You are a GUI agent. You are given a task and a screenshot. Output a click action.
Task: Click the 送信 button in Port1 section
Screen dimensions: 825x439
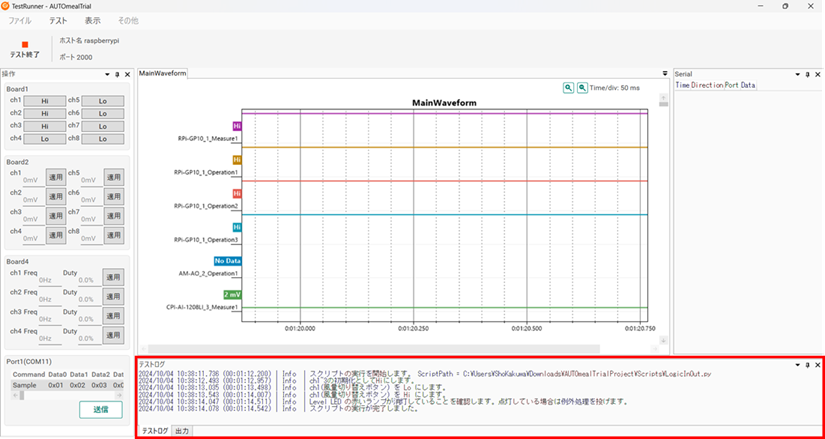pos(100,409)
